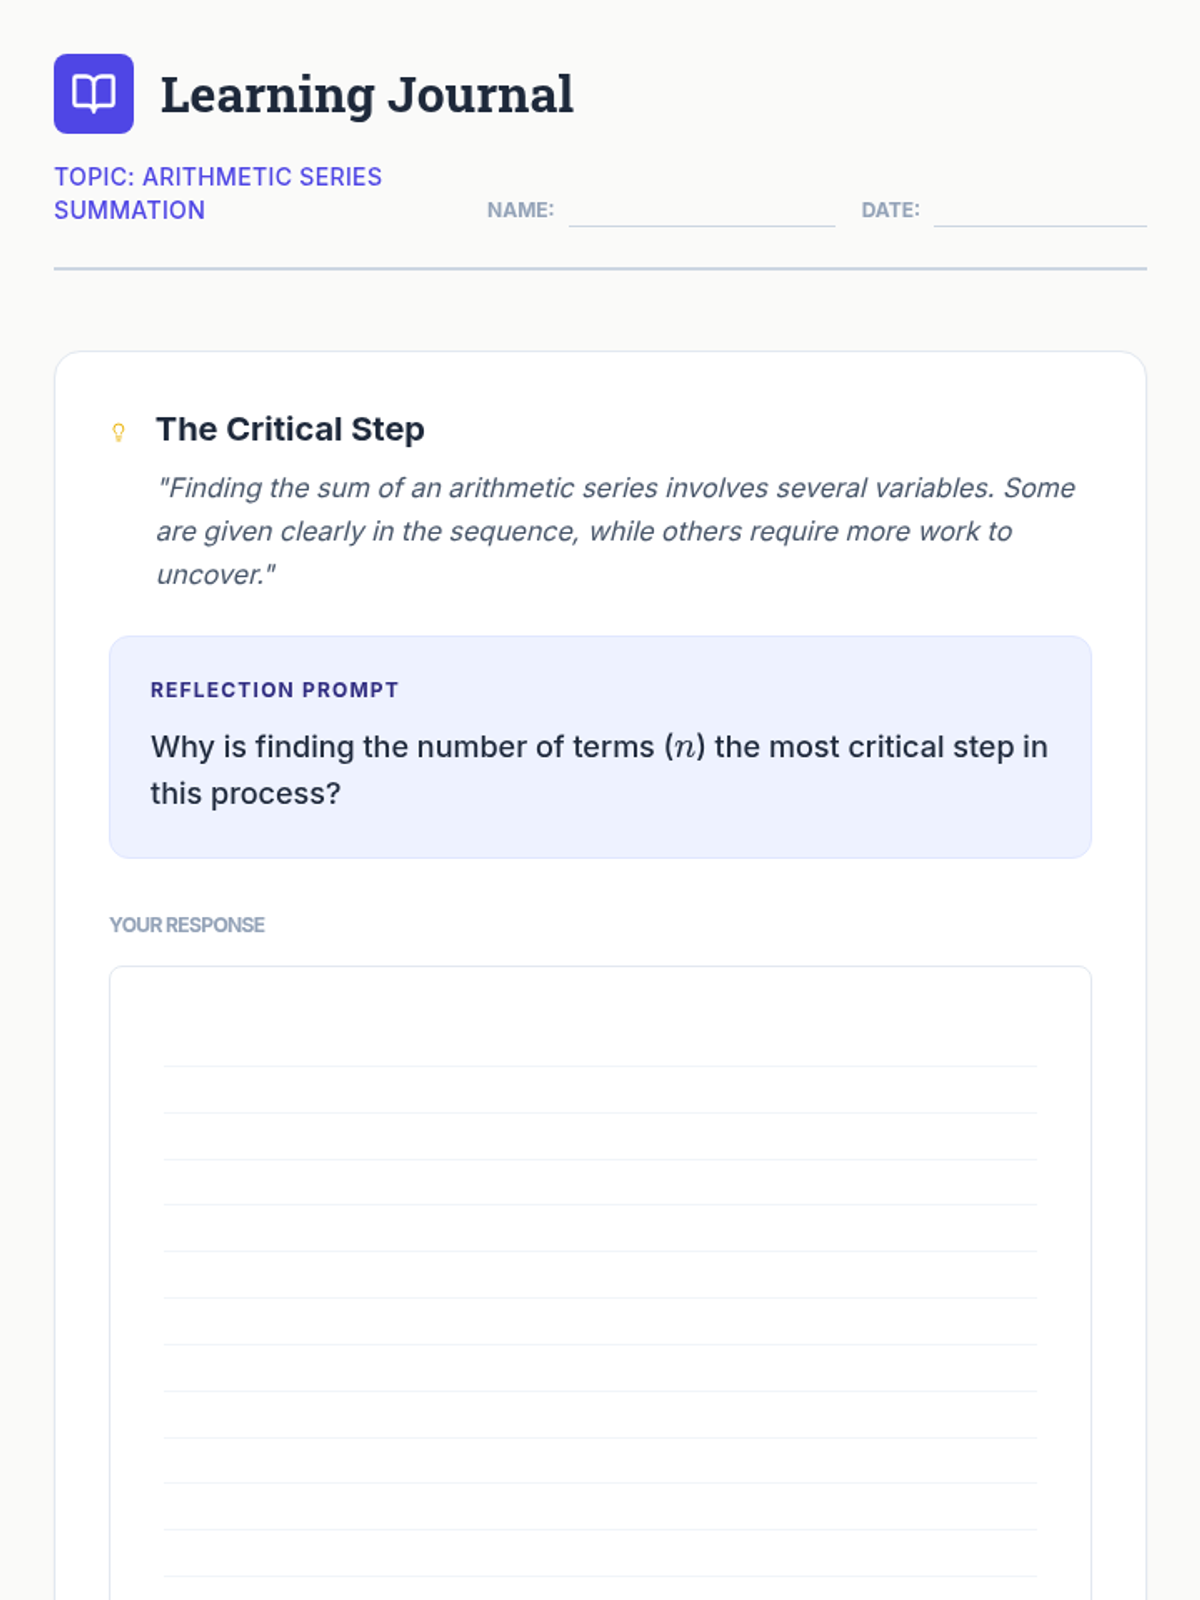
Task: Click the horizontal divider below the header
Action: coord(600,268)
